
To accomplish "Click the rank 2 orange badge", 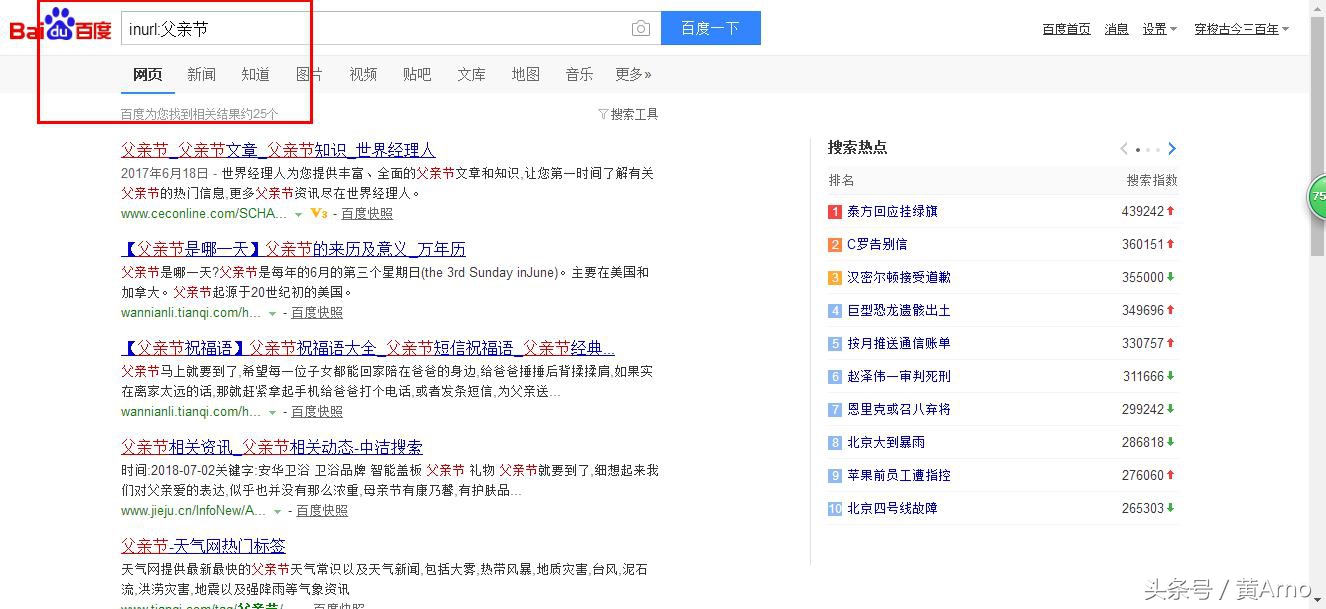I will [x=835, y=244].
